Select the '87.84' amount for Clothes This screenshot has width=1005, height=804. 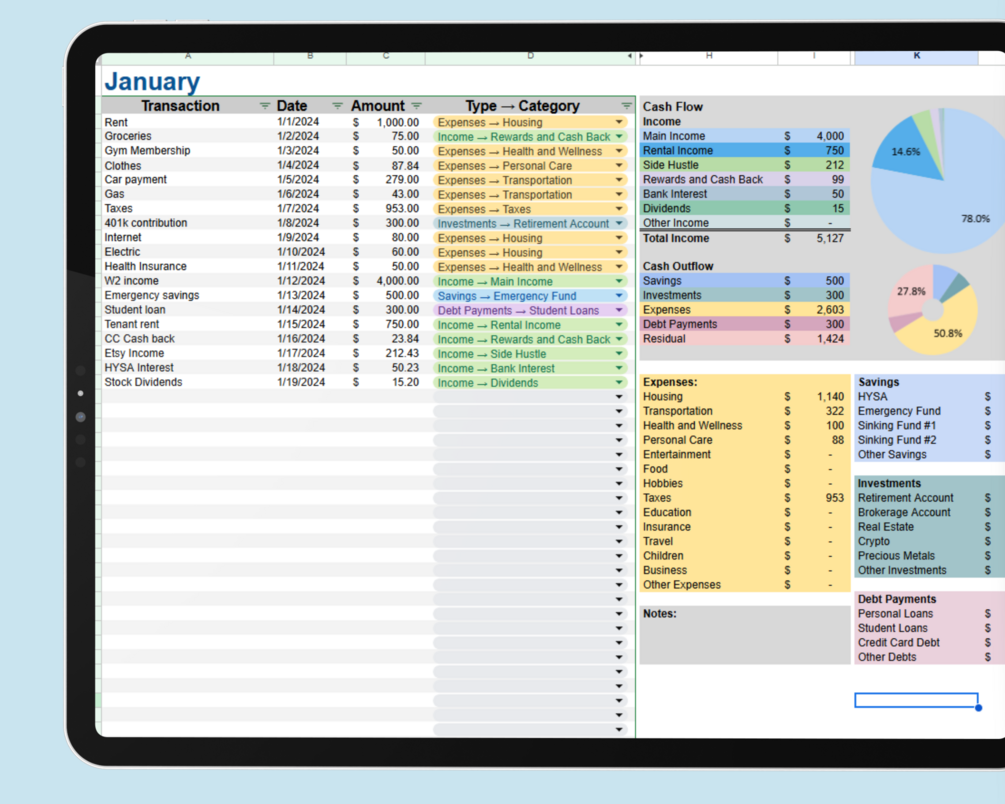[386, 165]
